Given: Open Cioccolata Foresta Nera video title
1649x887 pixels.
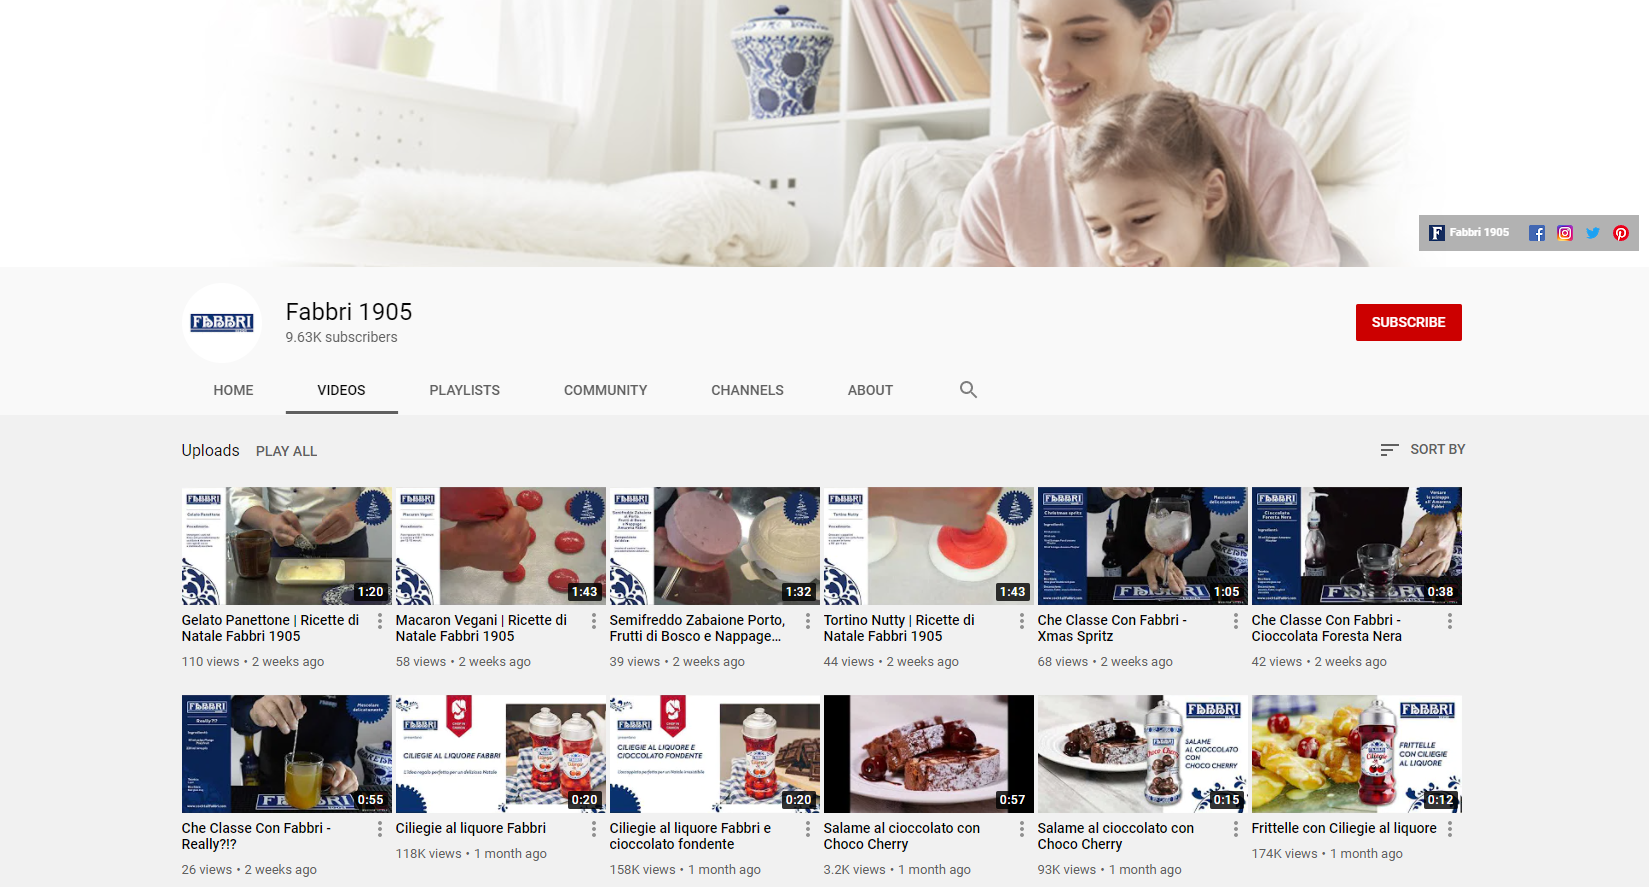Looking at the screenshot, I should 1327,628.
